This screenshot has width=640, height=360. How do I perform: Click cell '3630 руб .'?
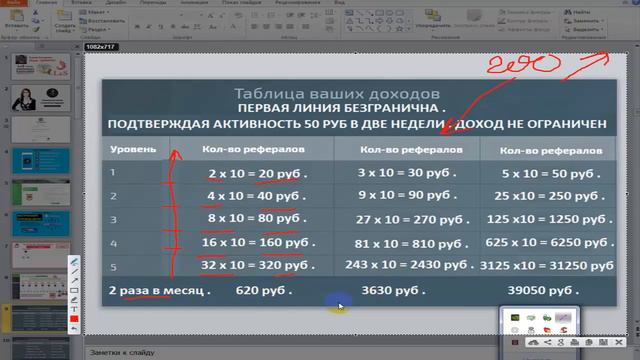click(393, 291)
